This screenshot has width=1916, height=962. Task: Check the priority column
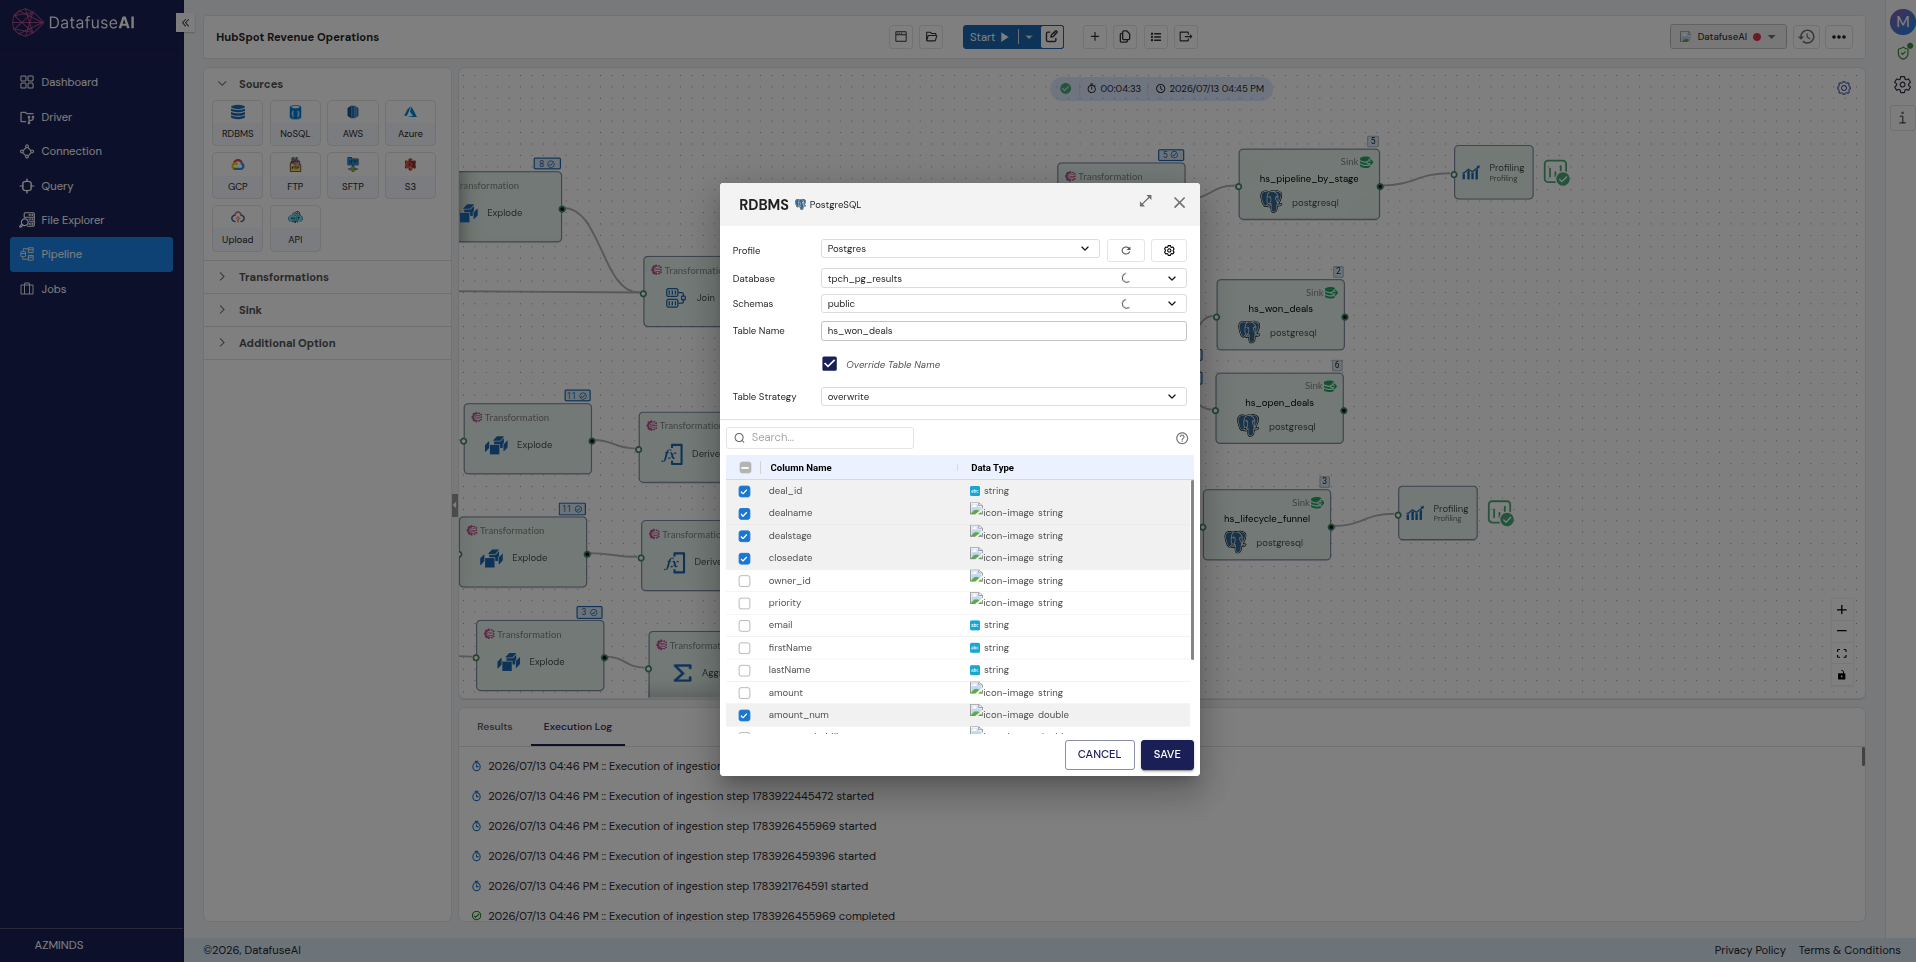coord(744,603)
